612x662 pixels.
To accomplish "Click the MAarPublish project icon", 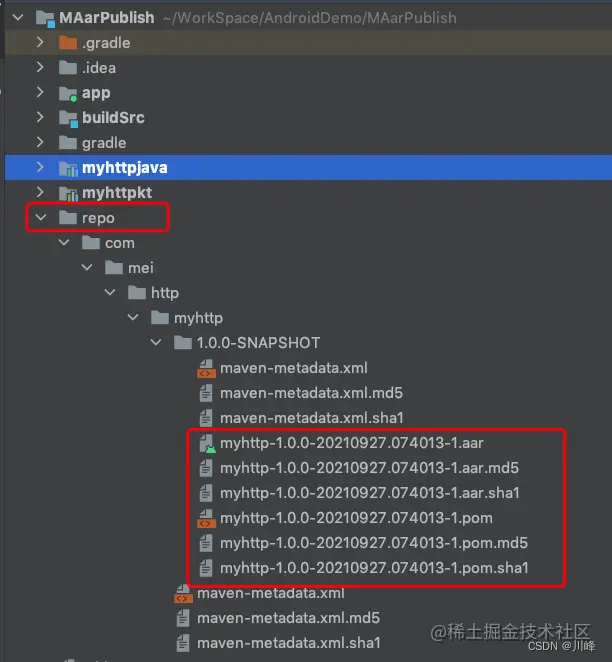I will tap(45, 19).
